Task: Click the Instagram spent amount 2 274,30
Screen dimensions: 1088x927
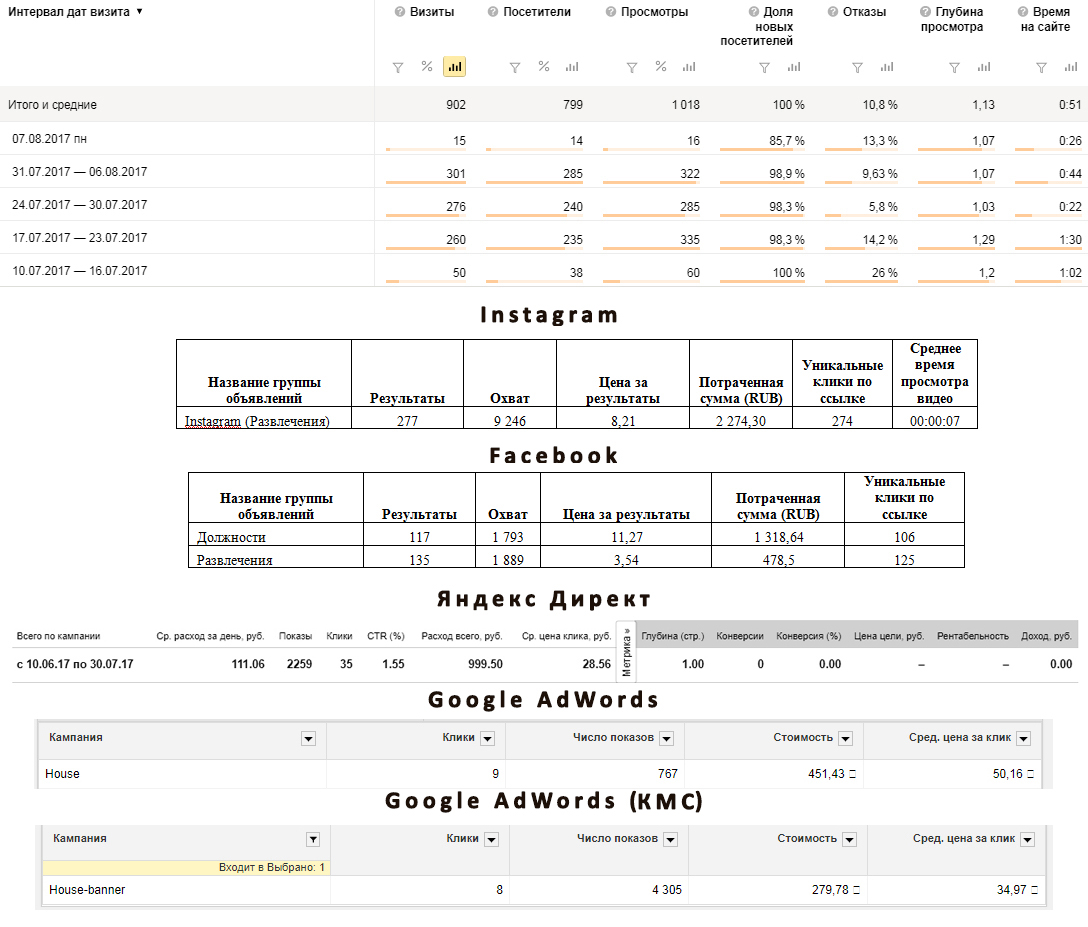Action: (x=740, y=421)
